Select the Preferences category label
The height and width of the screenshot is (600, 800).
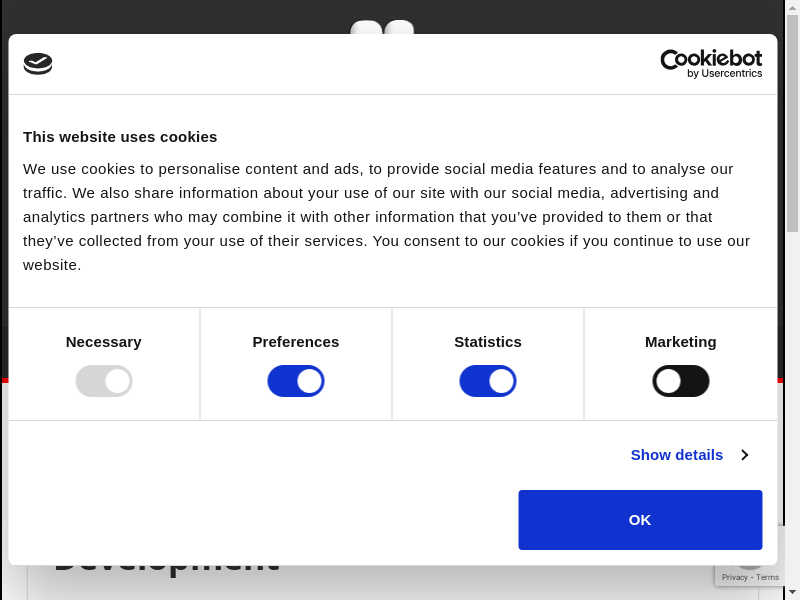pyautogui.click(x=296, y=342)
